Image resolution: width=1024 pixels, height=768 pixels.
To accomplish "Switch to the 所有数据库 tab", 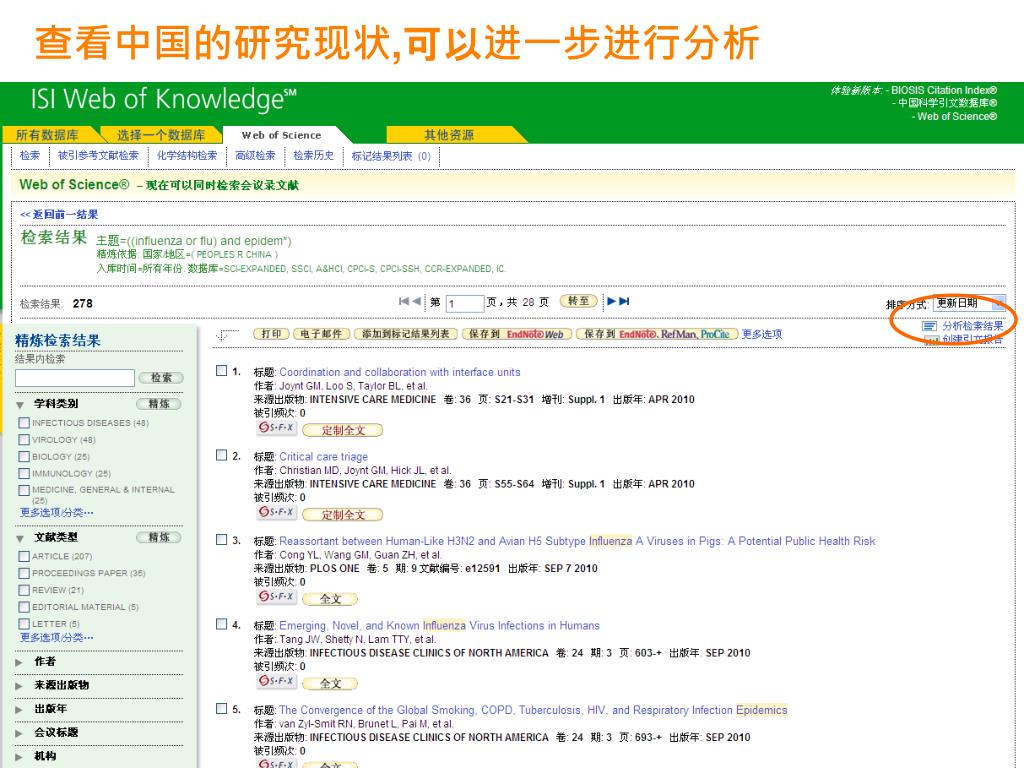I will (47, 135).
